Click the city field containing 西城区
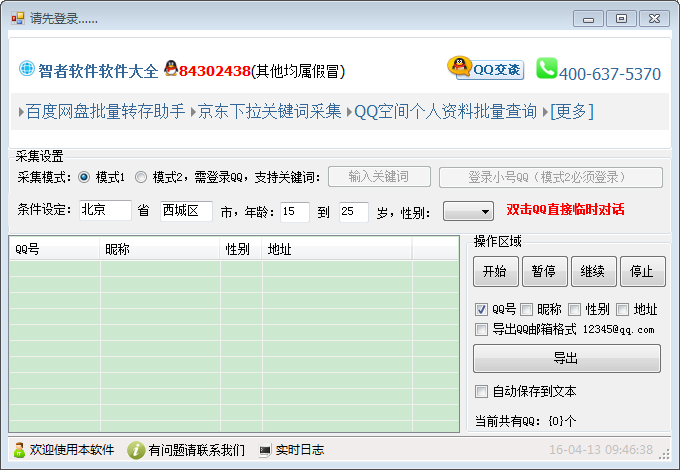680x470 pixels. tap(186, 211)
